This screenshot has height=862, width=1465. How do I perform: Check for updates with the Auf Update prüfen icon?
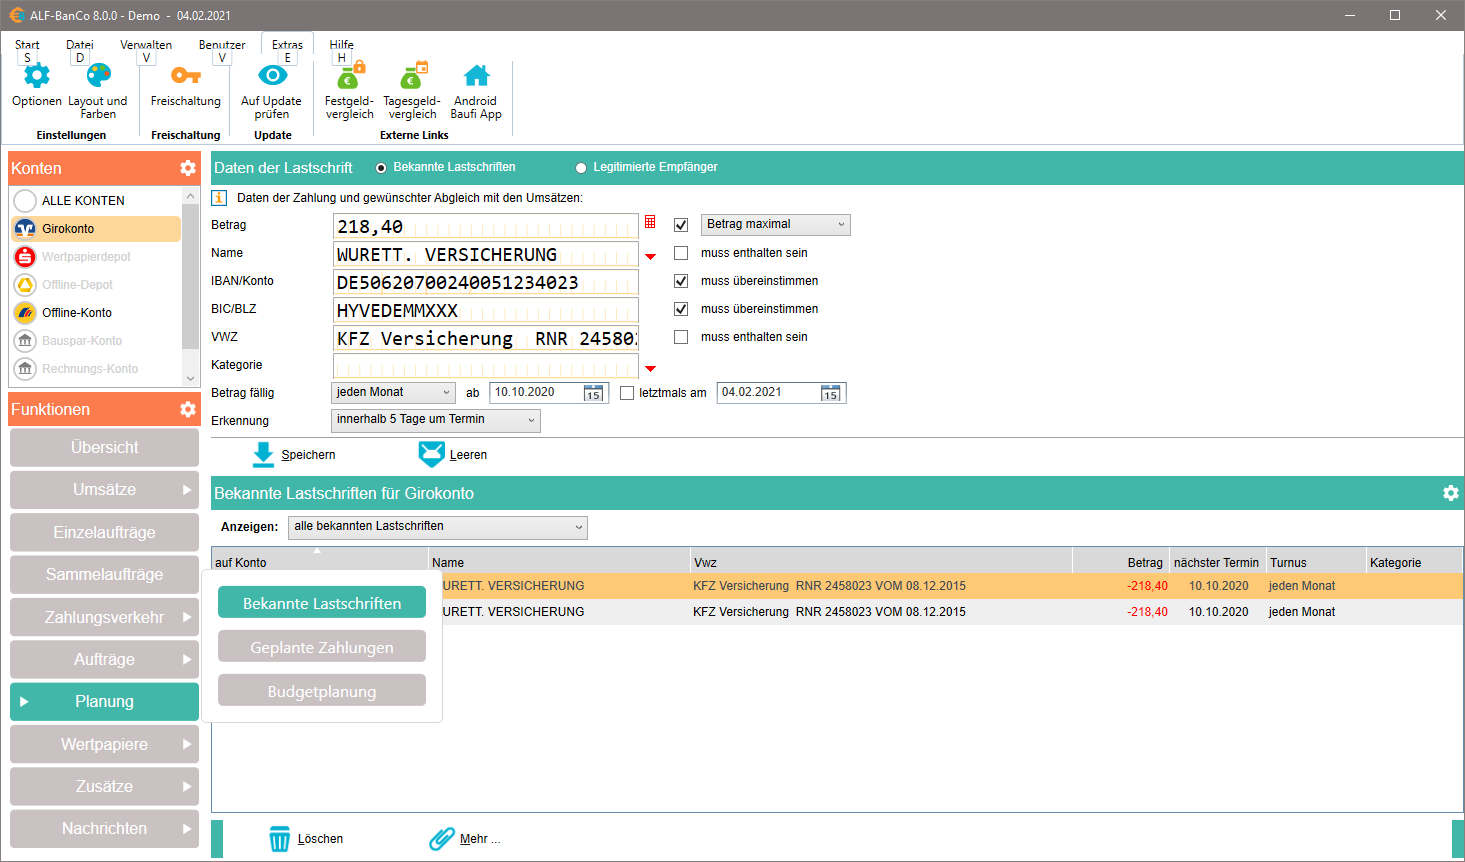[x=272, y=76]
